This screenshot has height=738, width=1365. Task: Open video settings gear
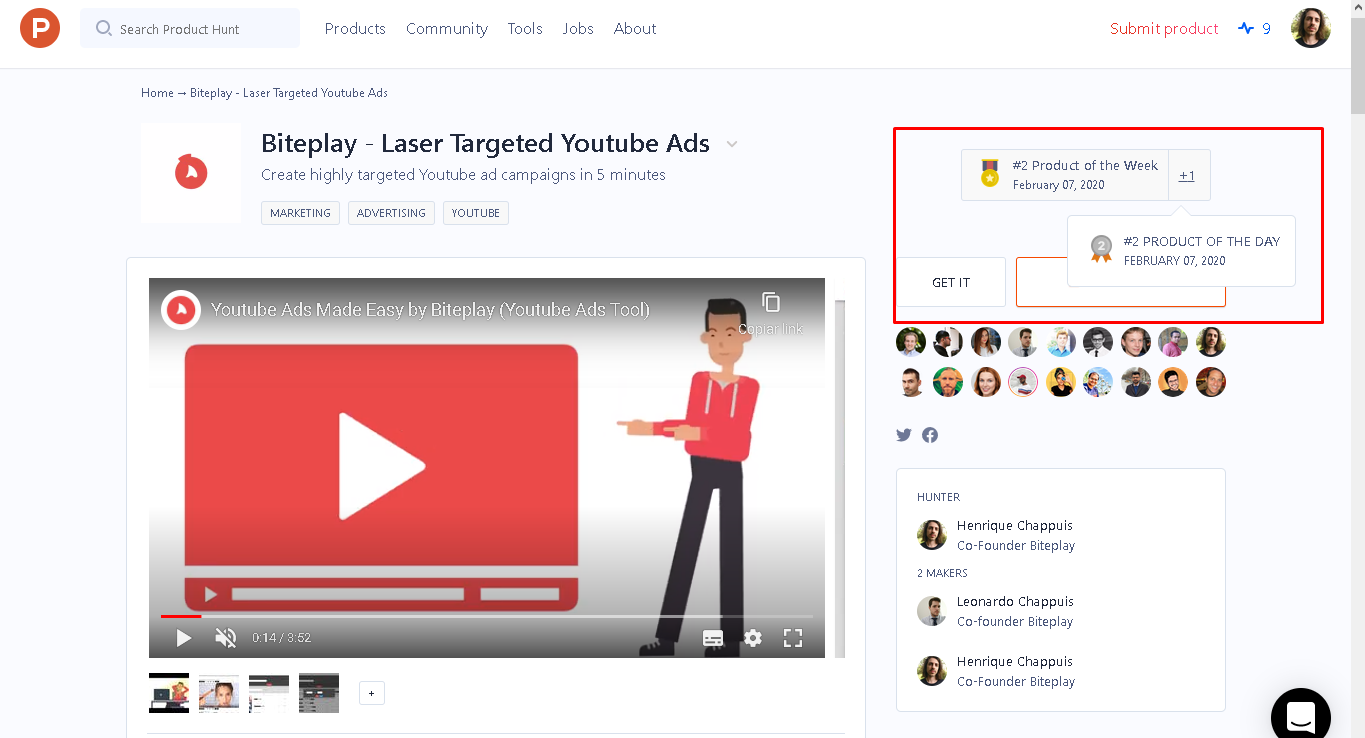click(x=753, y=638)
